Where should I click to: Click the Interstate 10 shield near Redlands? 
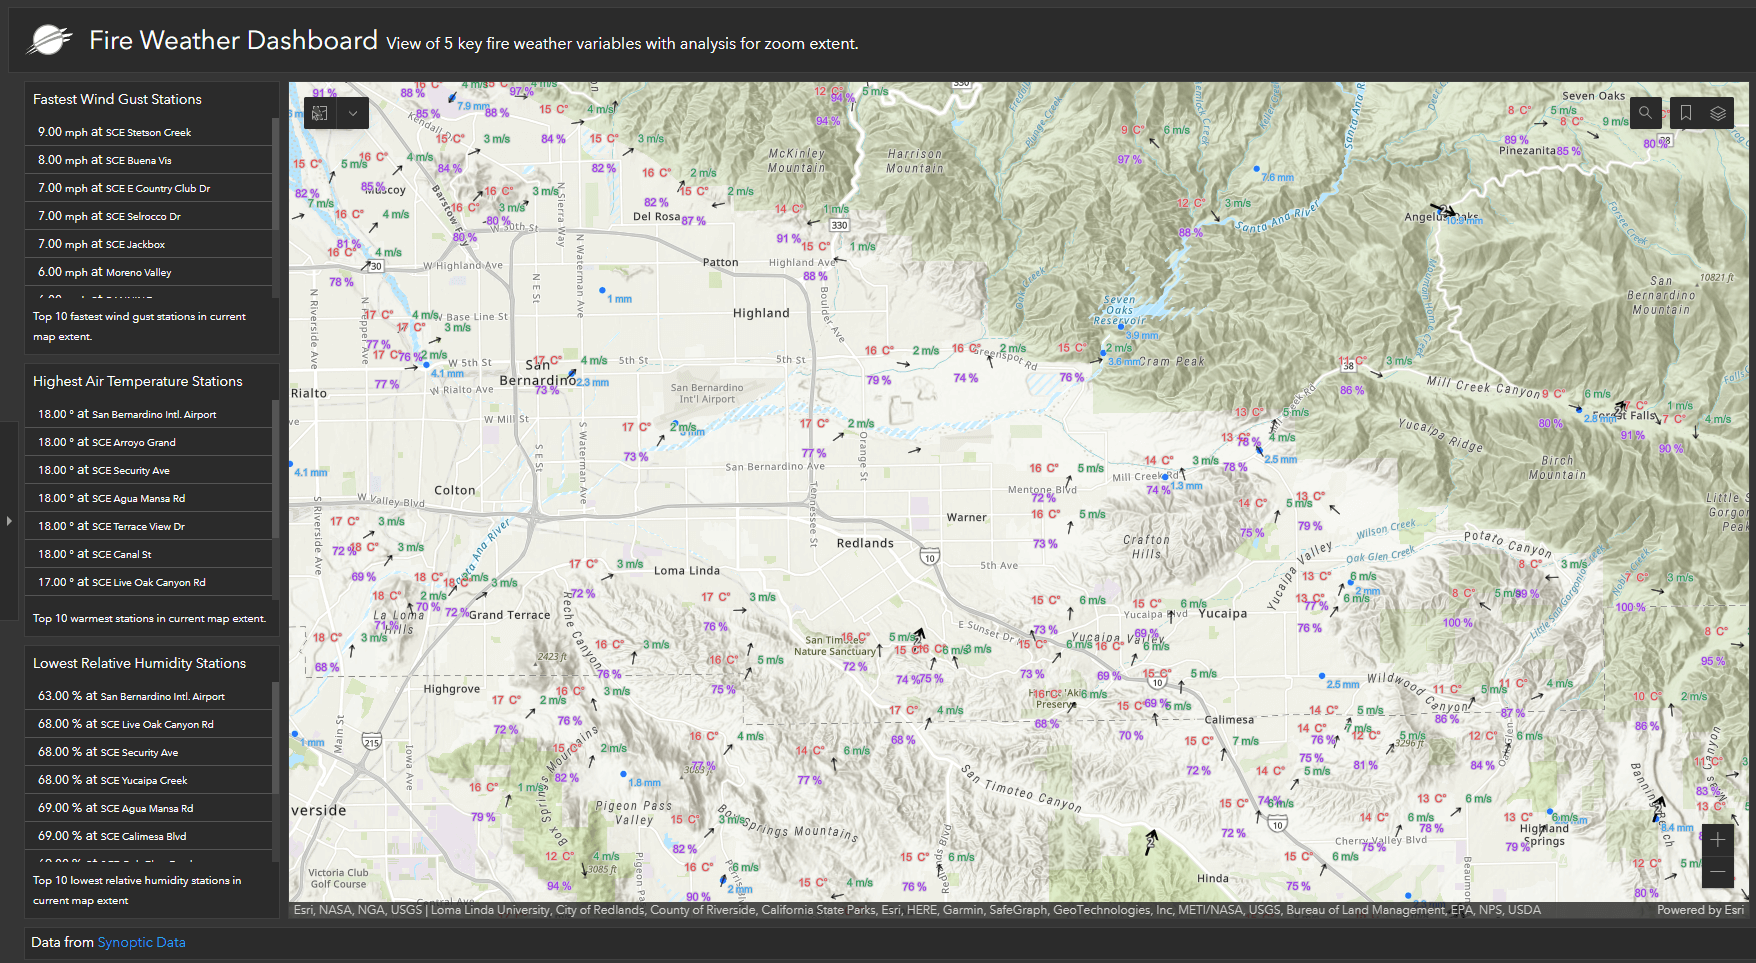click(930, 558)
